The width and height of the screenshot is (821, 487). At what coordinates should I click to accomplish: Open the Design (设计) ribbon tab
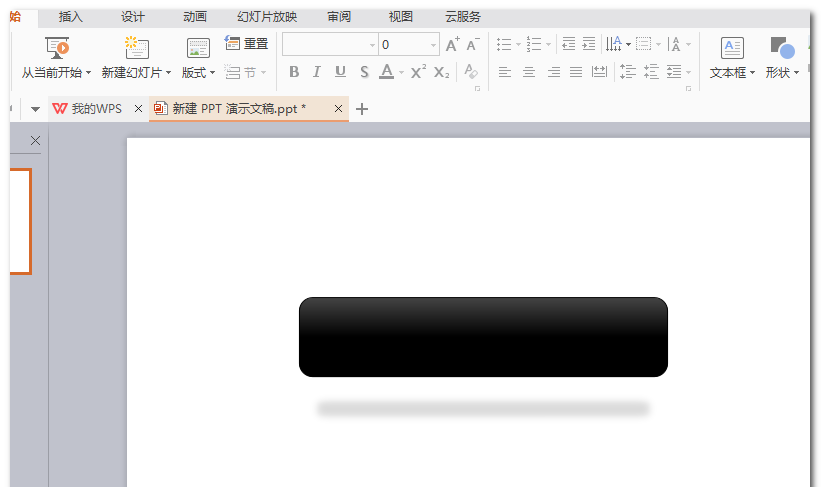point(132,17)
